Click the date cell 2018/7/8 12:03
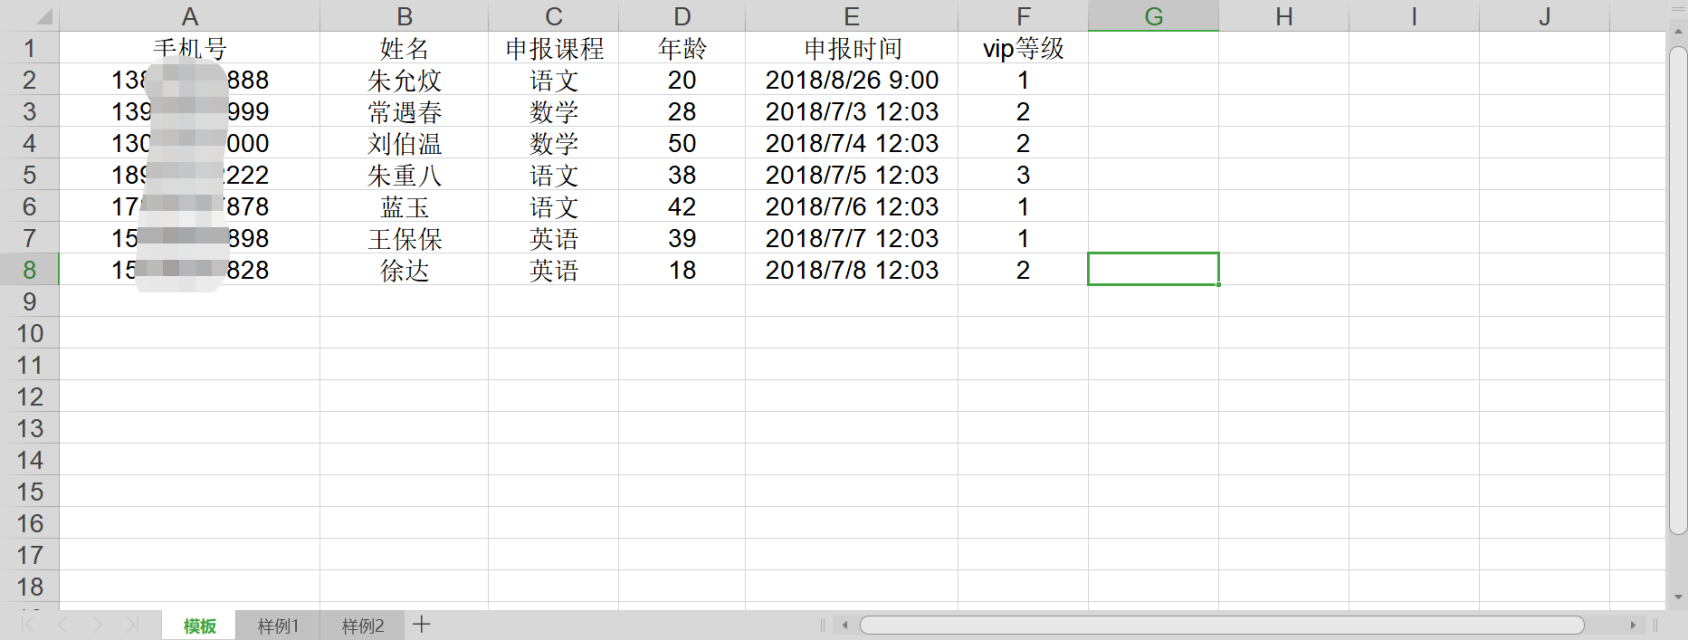 (851, 270)
